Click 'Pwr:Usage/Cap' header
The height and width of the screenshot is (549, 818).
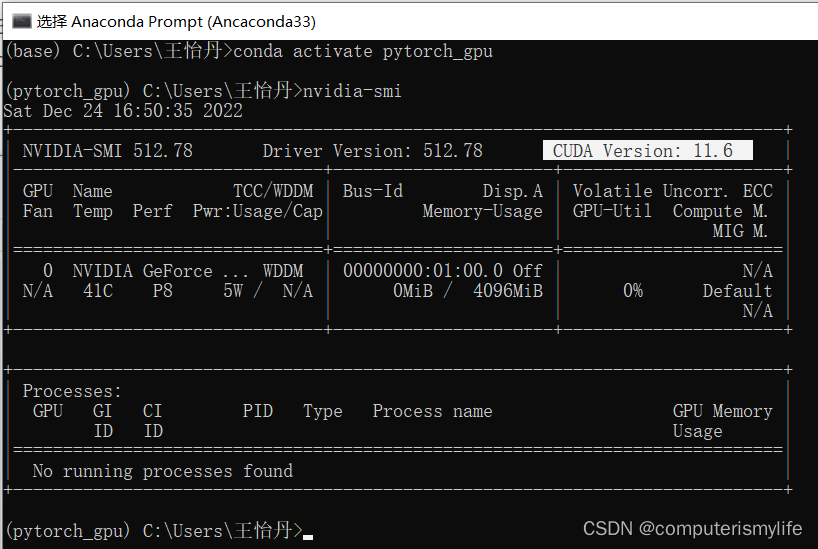(258, 211)
